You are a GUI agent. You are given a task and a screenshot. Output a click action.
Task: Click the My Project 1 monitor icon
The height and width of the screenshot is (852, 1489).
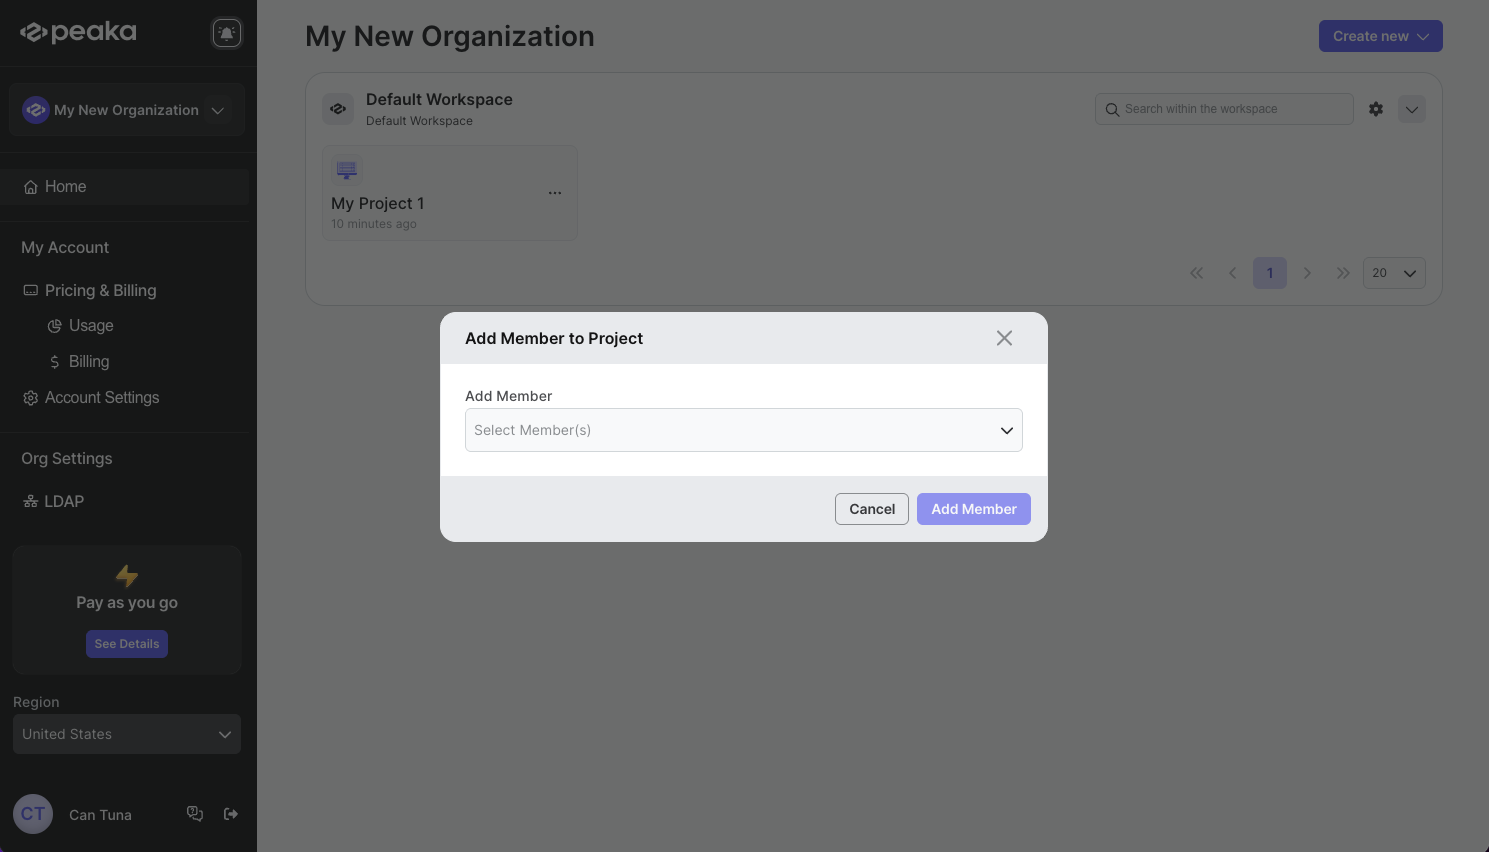tap(346, 170)
